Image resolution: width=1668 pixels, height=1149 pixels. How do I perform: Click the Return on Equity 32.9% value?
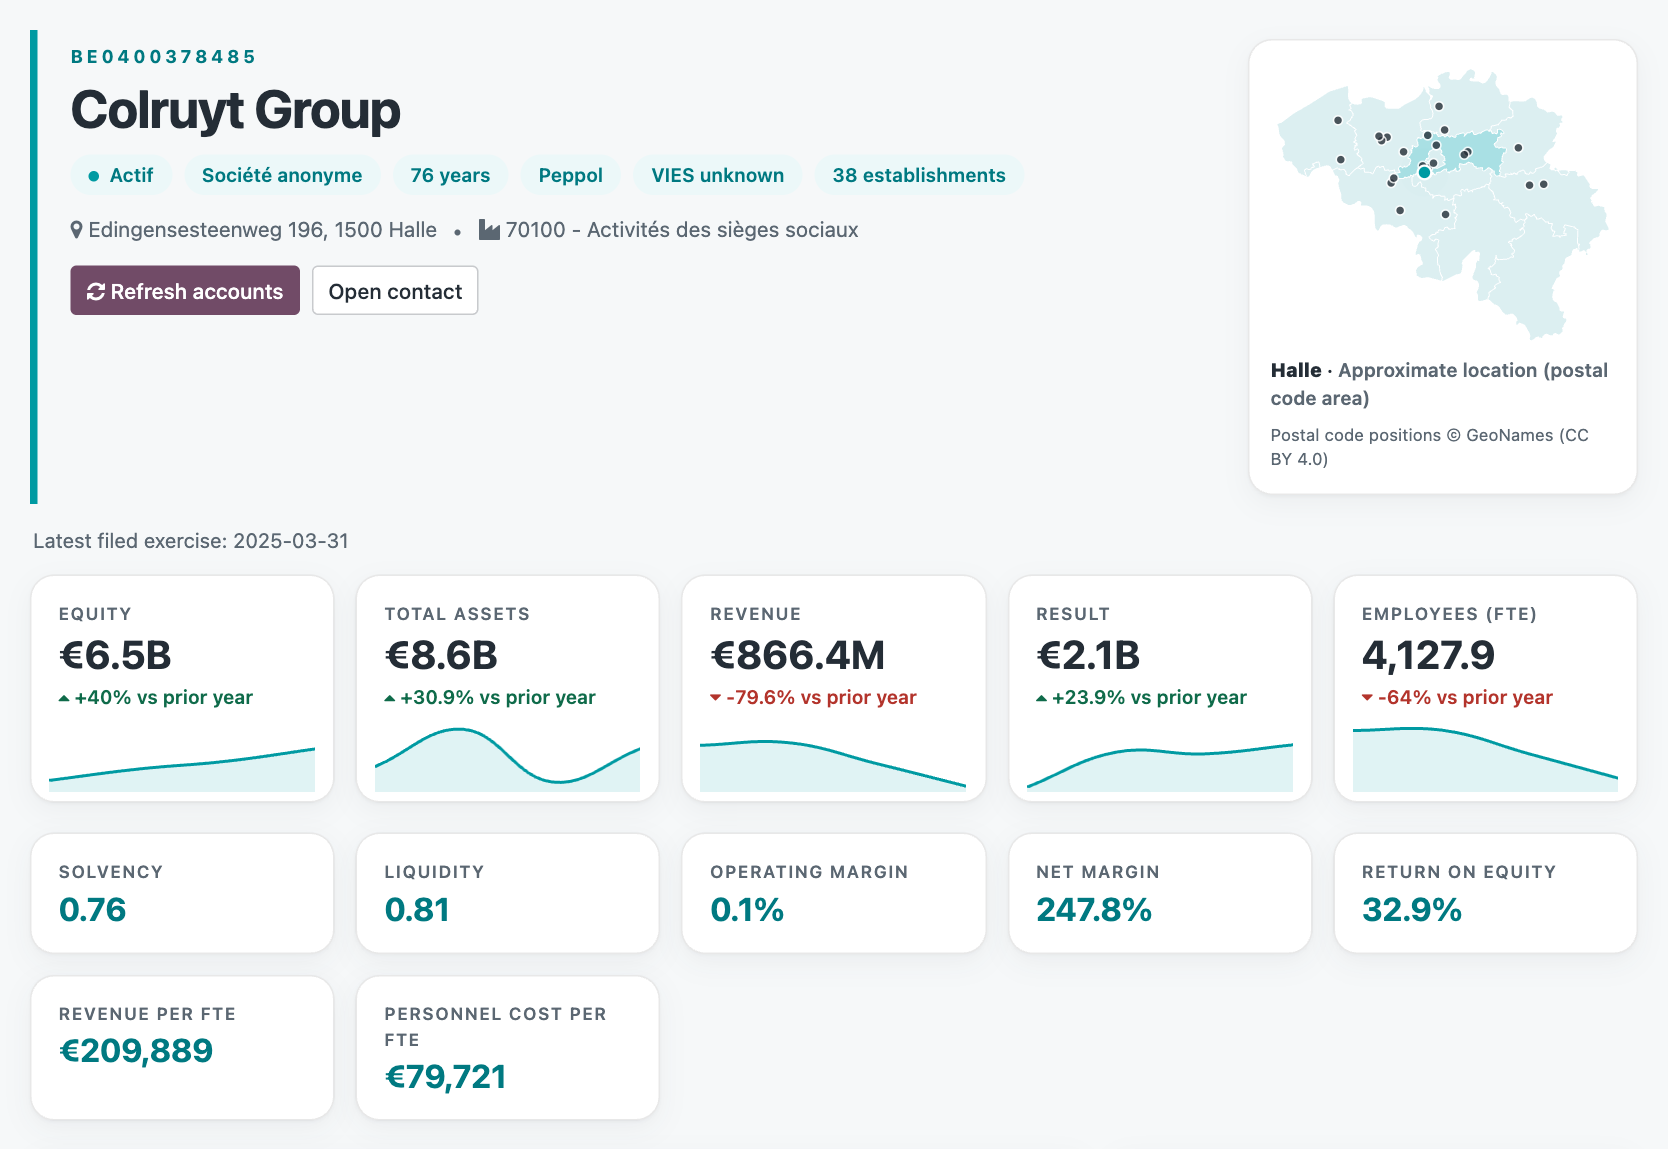pyautogui.click(x=1412, y=909)
